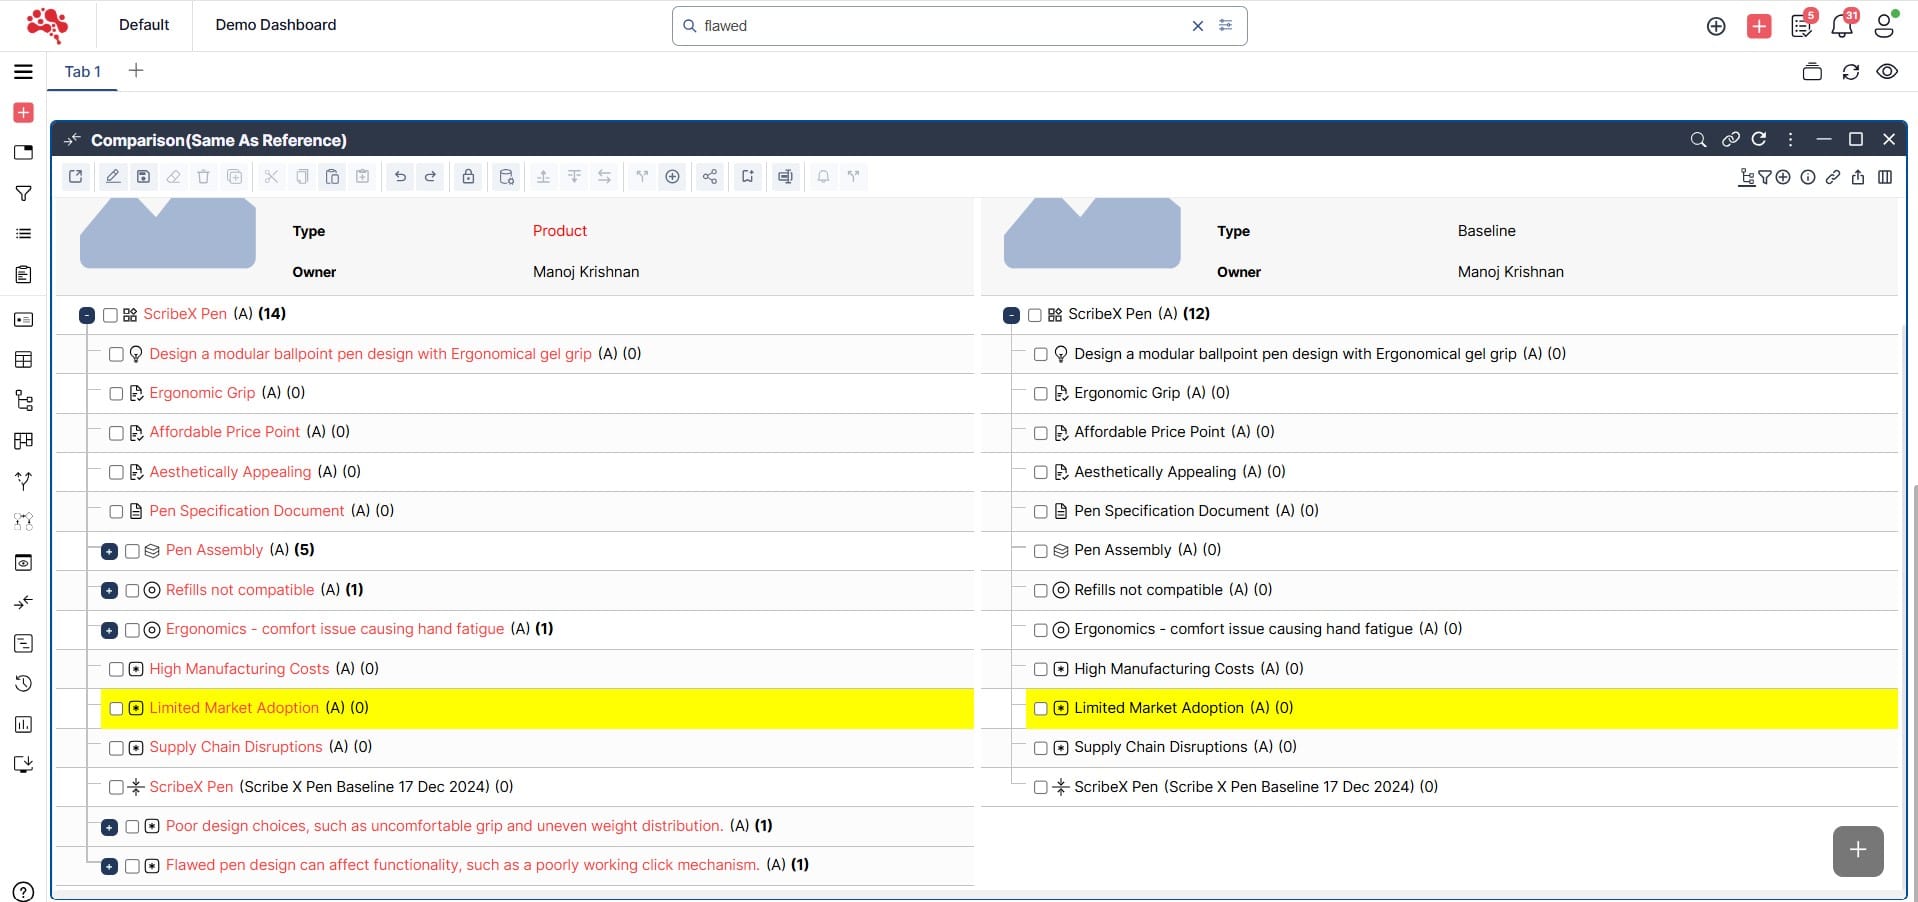Viewport: 1918px width, 902px height.
Task: Open the task list icon with 5 badge
Action: (1802, 26)
